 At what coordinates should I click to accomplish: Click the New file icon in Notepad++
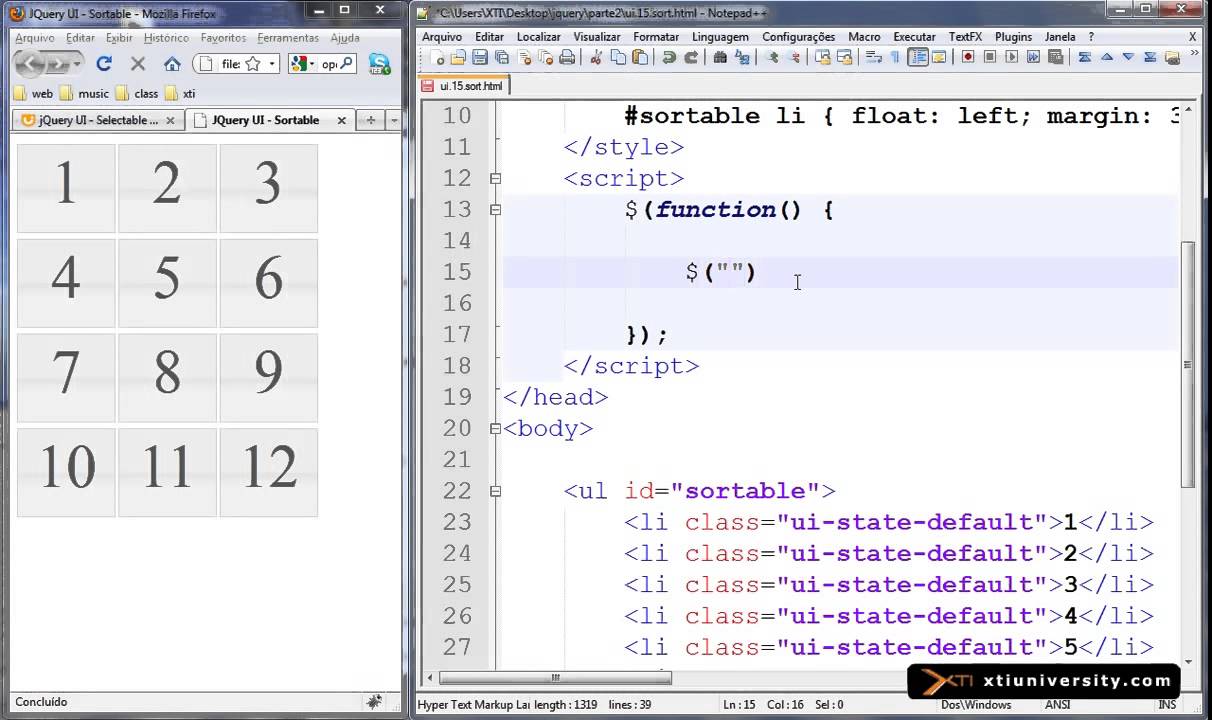pyautogui.click(x=437, y=57)
